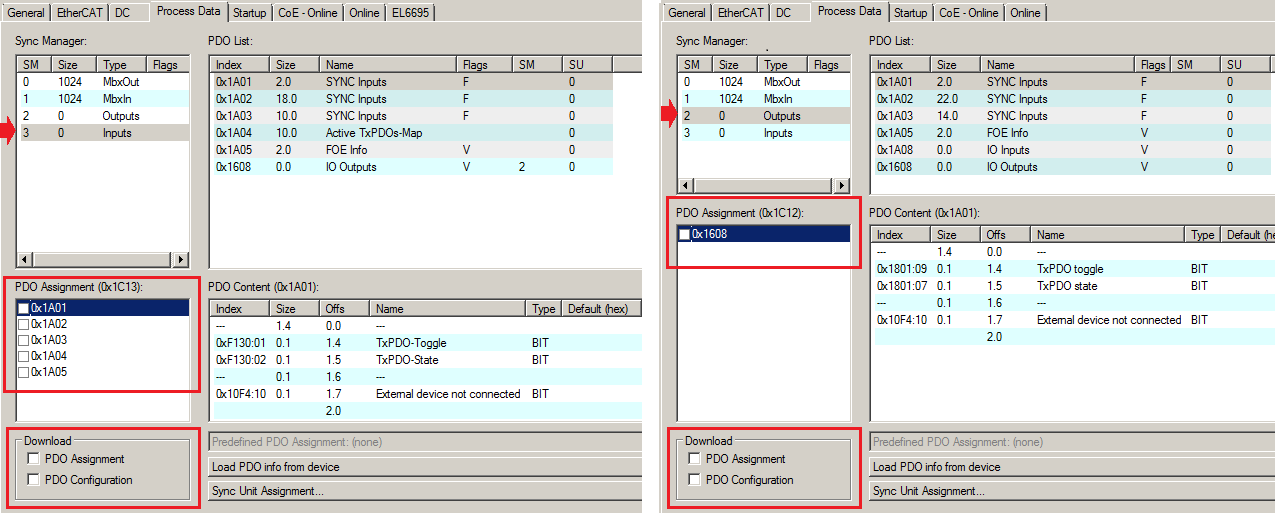Select 0x1A02 row with size 22.0 in PDO List
The image size is (1275, 513).
1073,99
